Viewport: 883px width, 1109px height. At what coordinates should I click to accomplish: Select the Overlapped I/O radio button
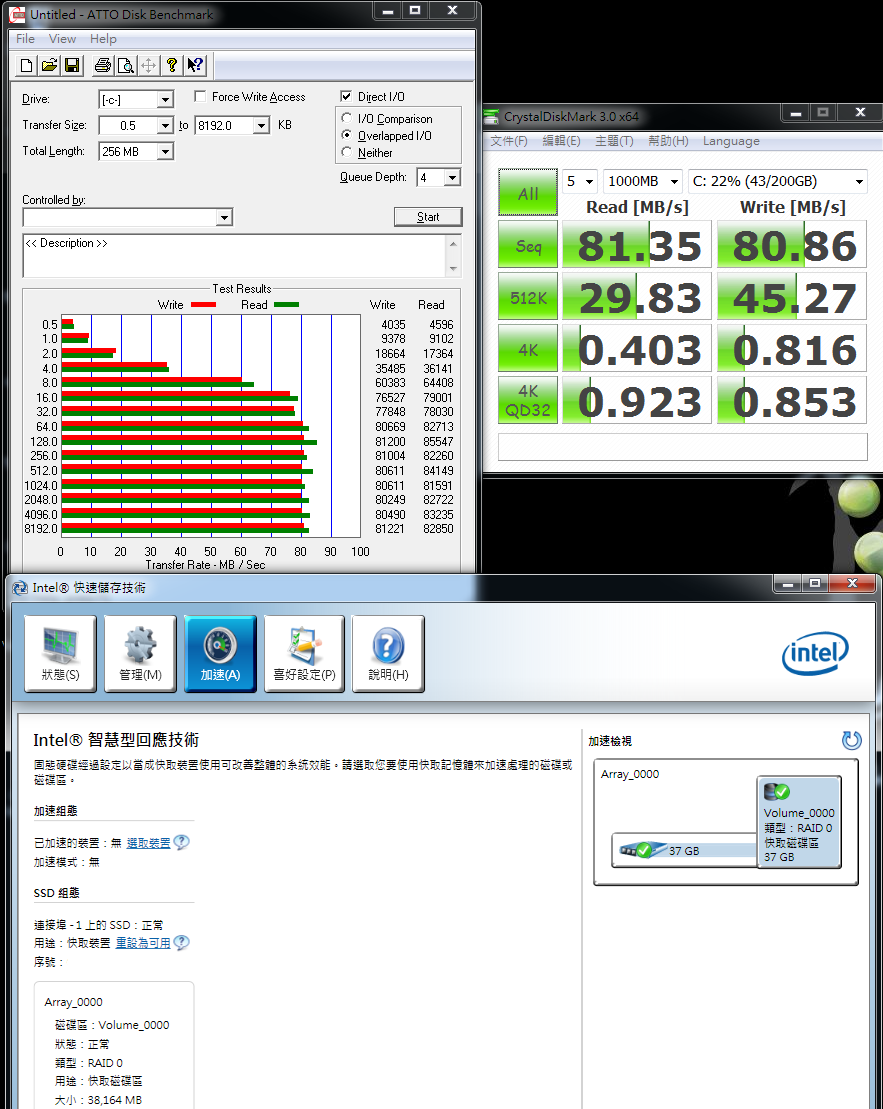pyautogui.click(x=347, y=135)
